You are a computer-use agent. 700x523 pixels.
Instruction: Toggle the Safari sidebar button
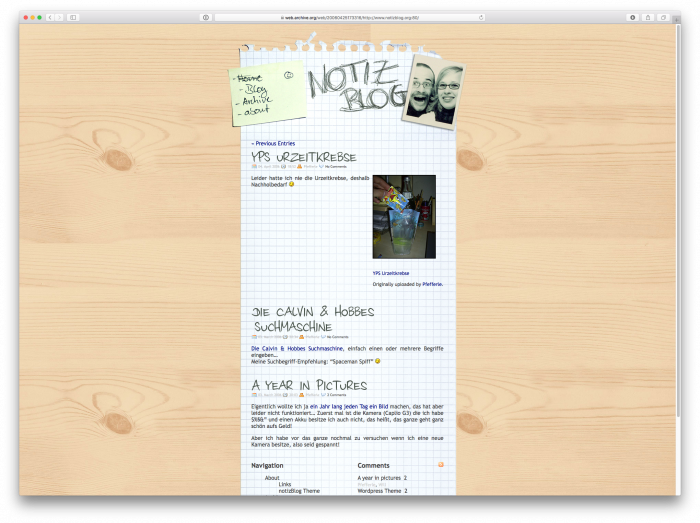73,17
